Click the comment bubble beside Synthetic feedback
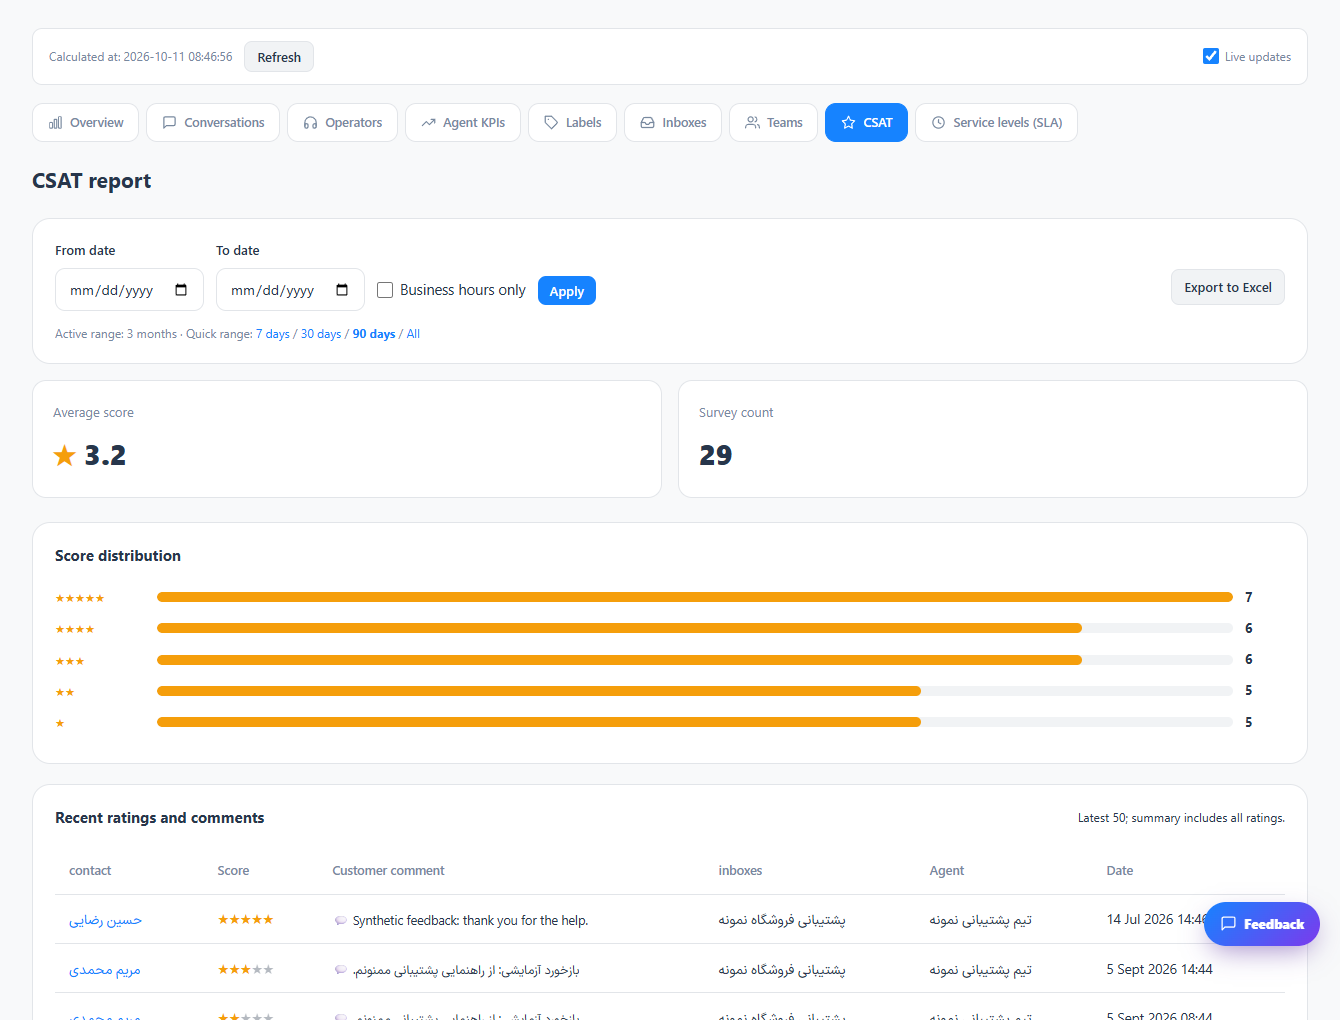The width and height of the screenshot is (1340, 1020). tap(340, 920)
